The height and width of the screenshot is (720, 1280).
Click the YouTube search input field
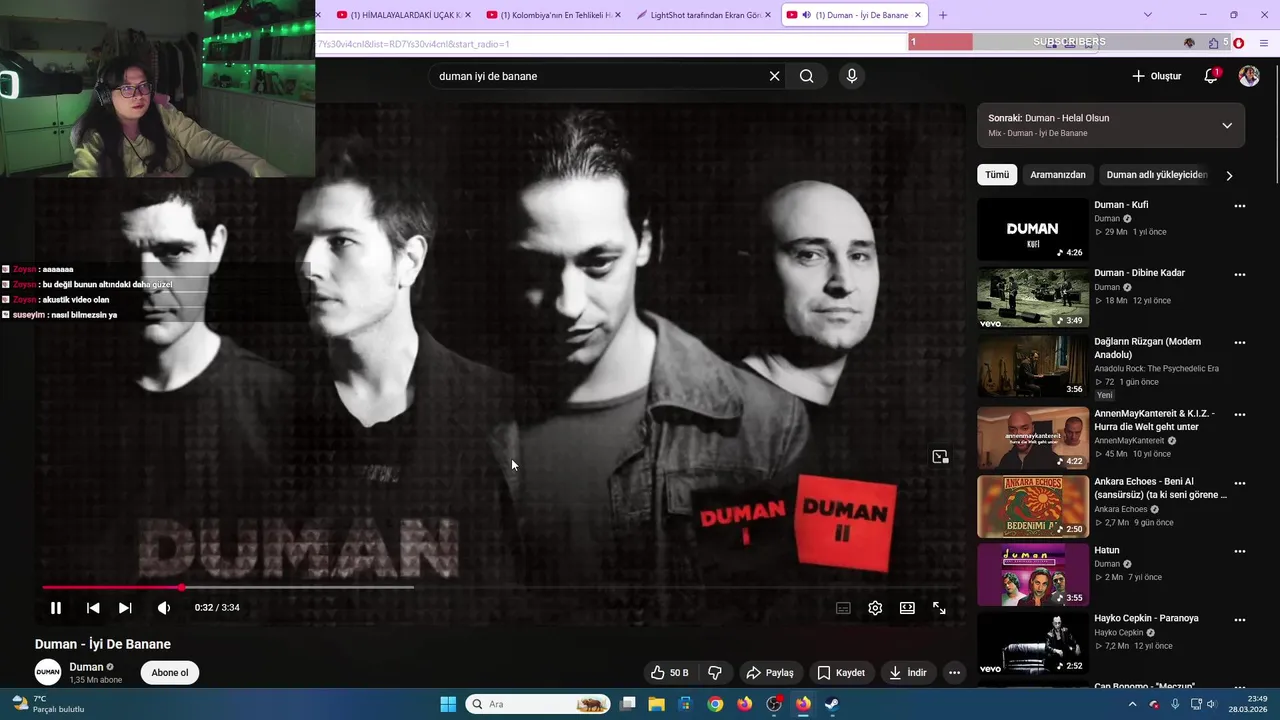[598, 76]
